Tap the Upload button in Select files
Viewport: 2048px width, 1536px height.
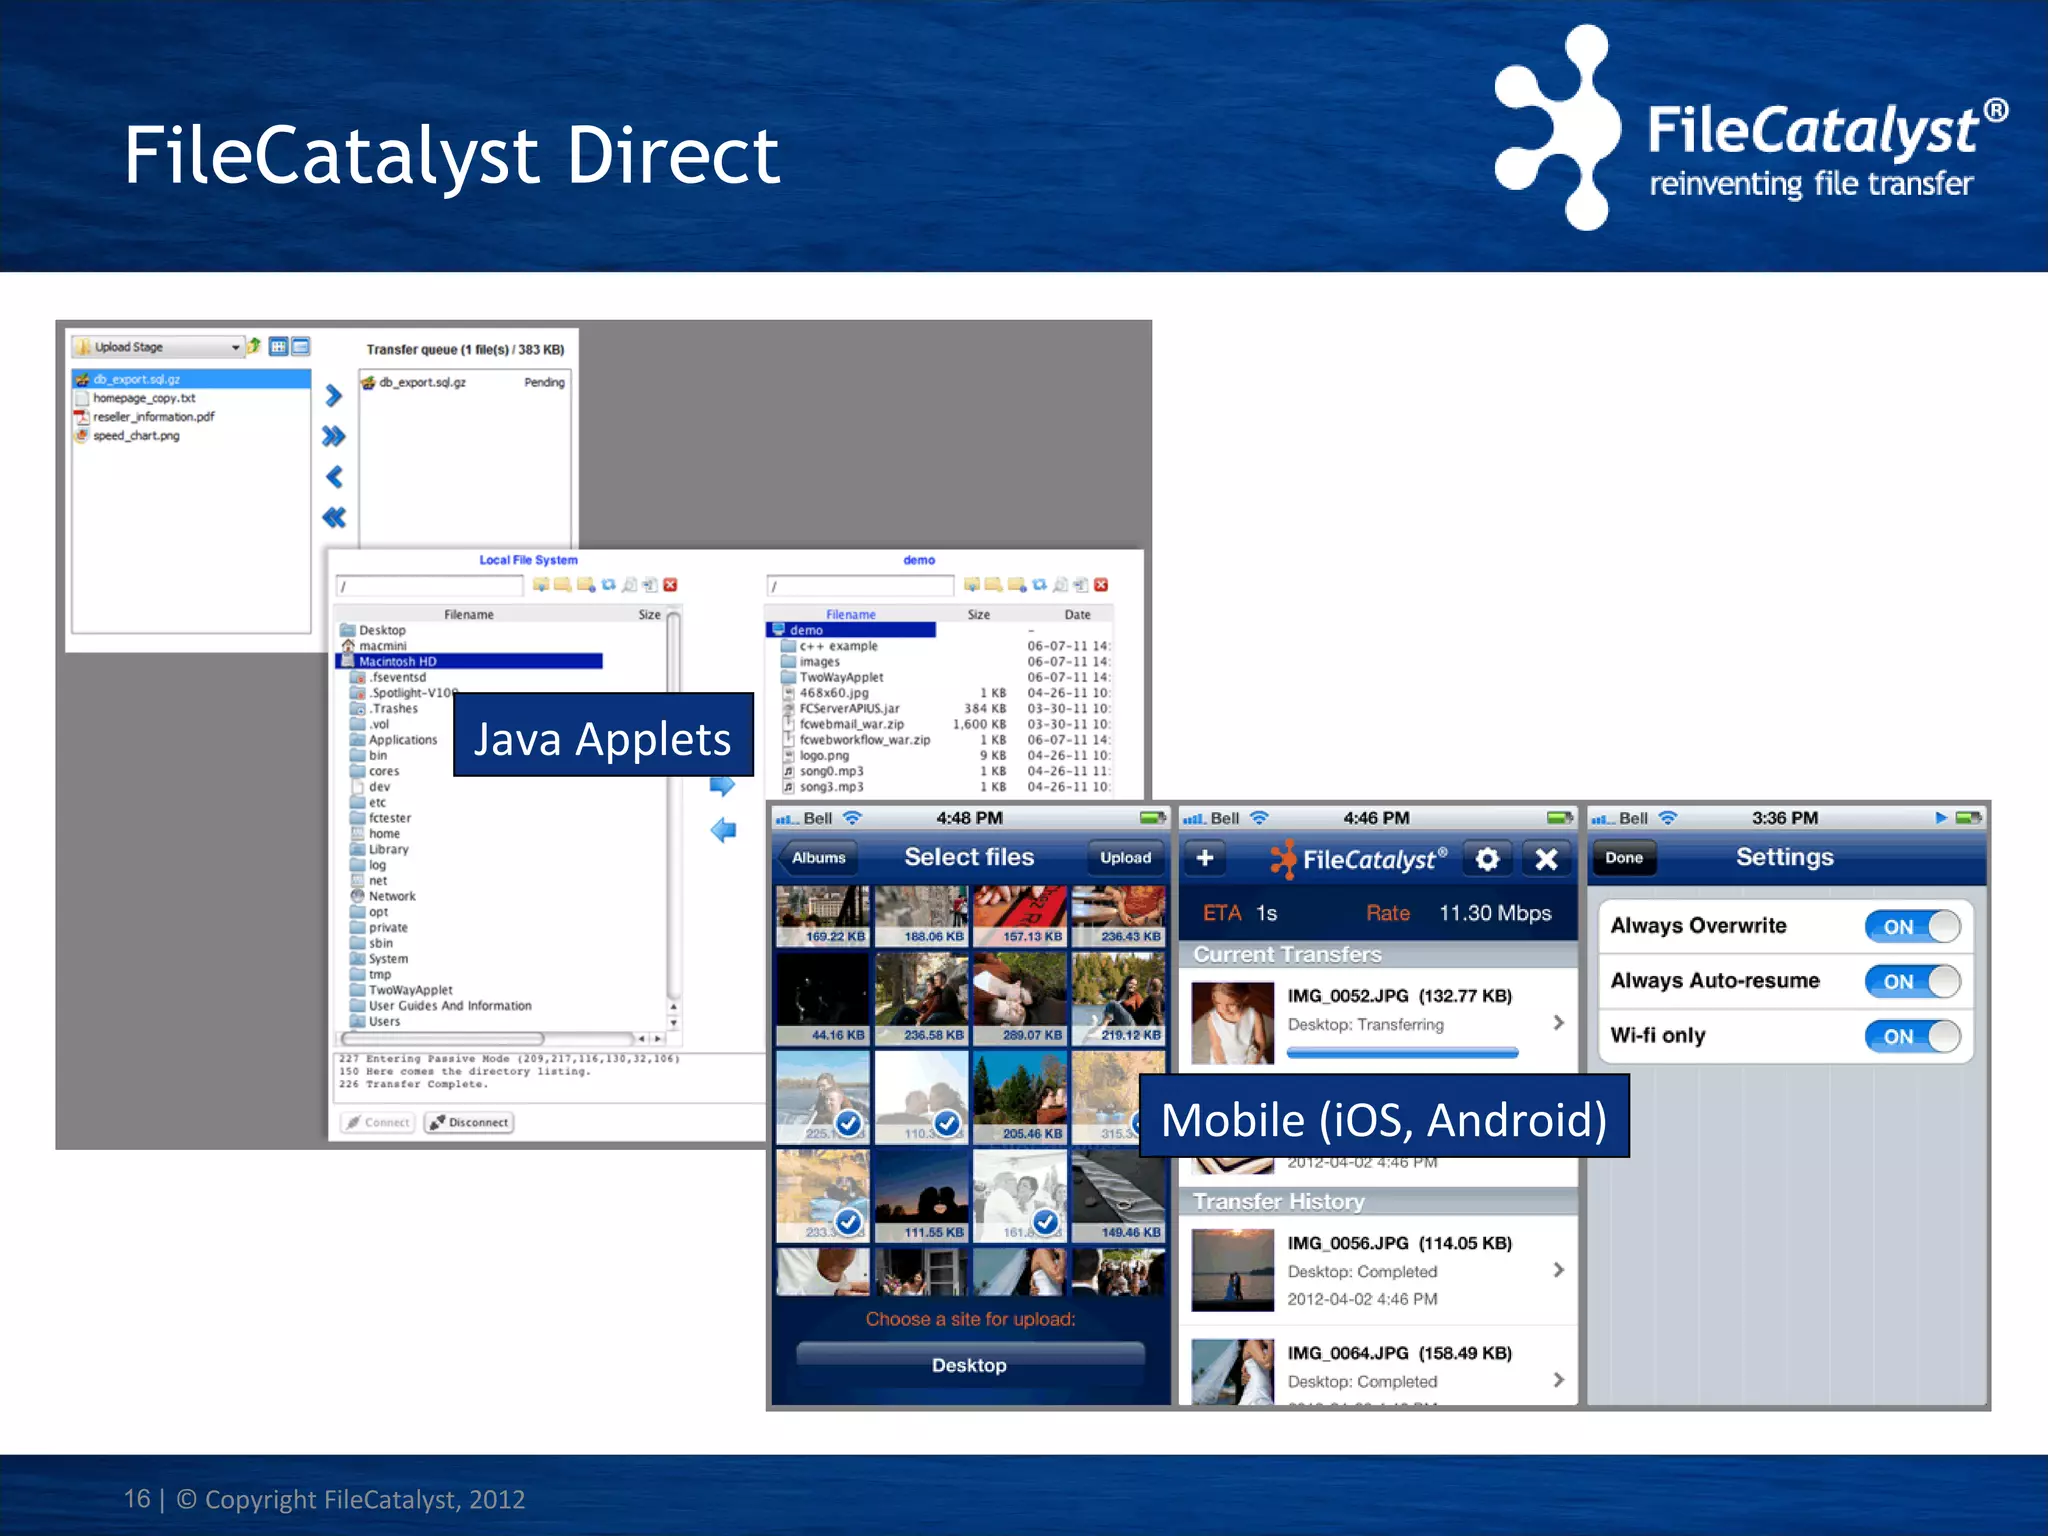point(1125,858)
